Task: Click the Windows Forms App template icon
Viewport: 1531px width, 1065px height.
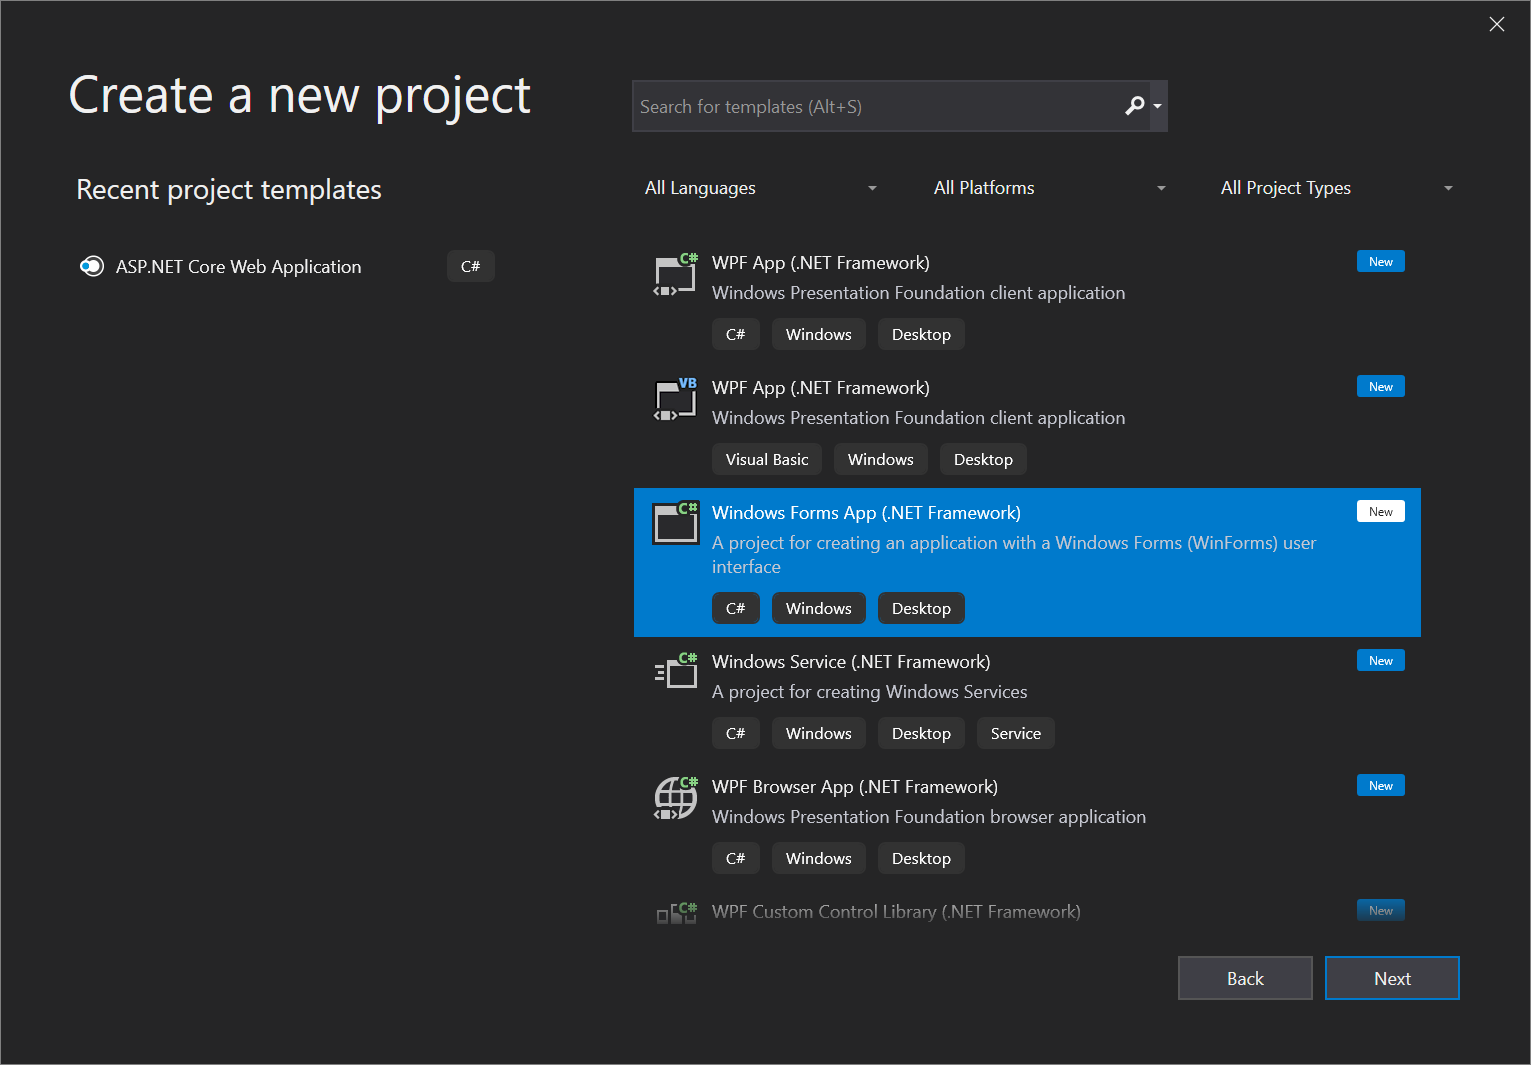Action: pos(675,523)
